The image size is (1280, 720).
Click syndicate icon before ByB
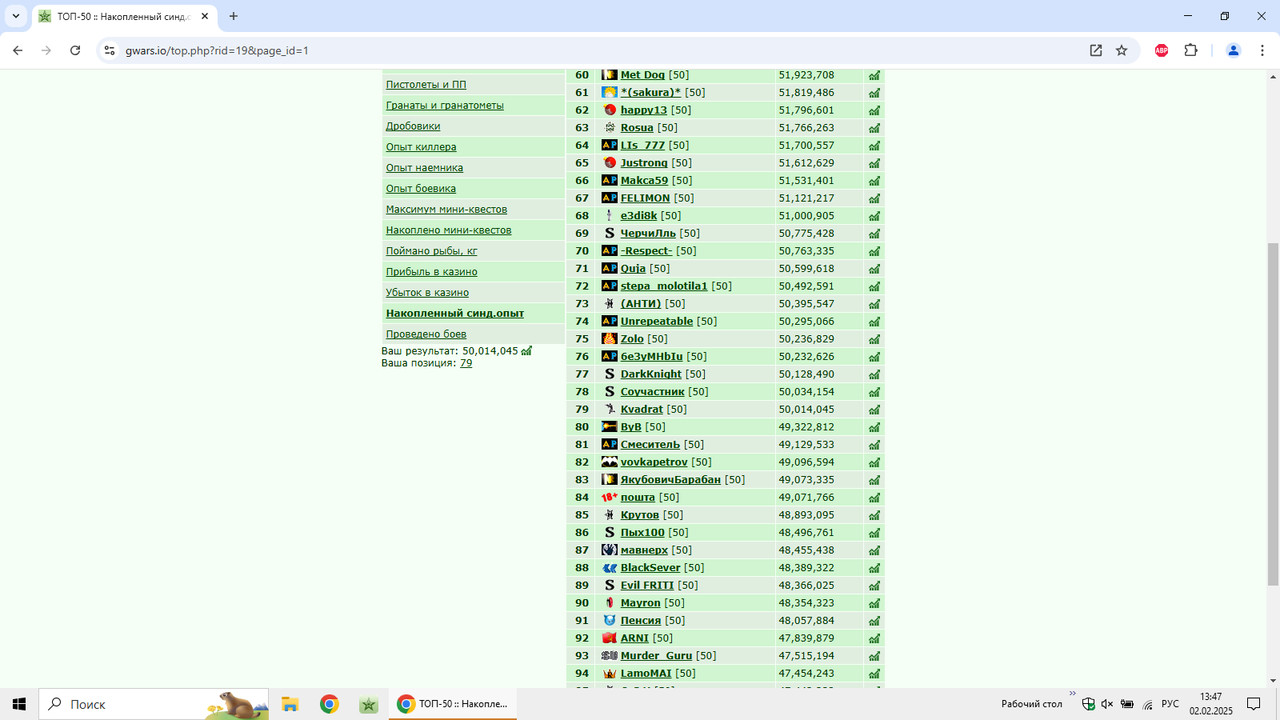(x=610, y=427)
